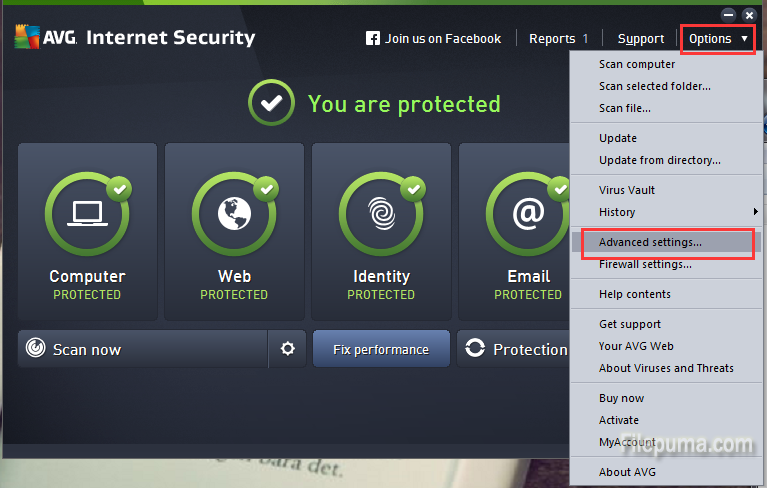Click the Computer protection laptop icon

(x=87, y=213)
